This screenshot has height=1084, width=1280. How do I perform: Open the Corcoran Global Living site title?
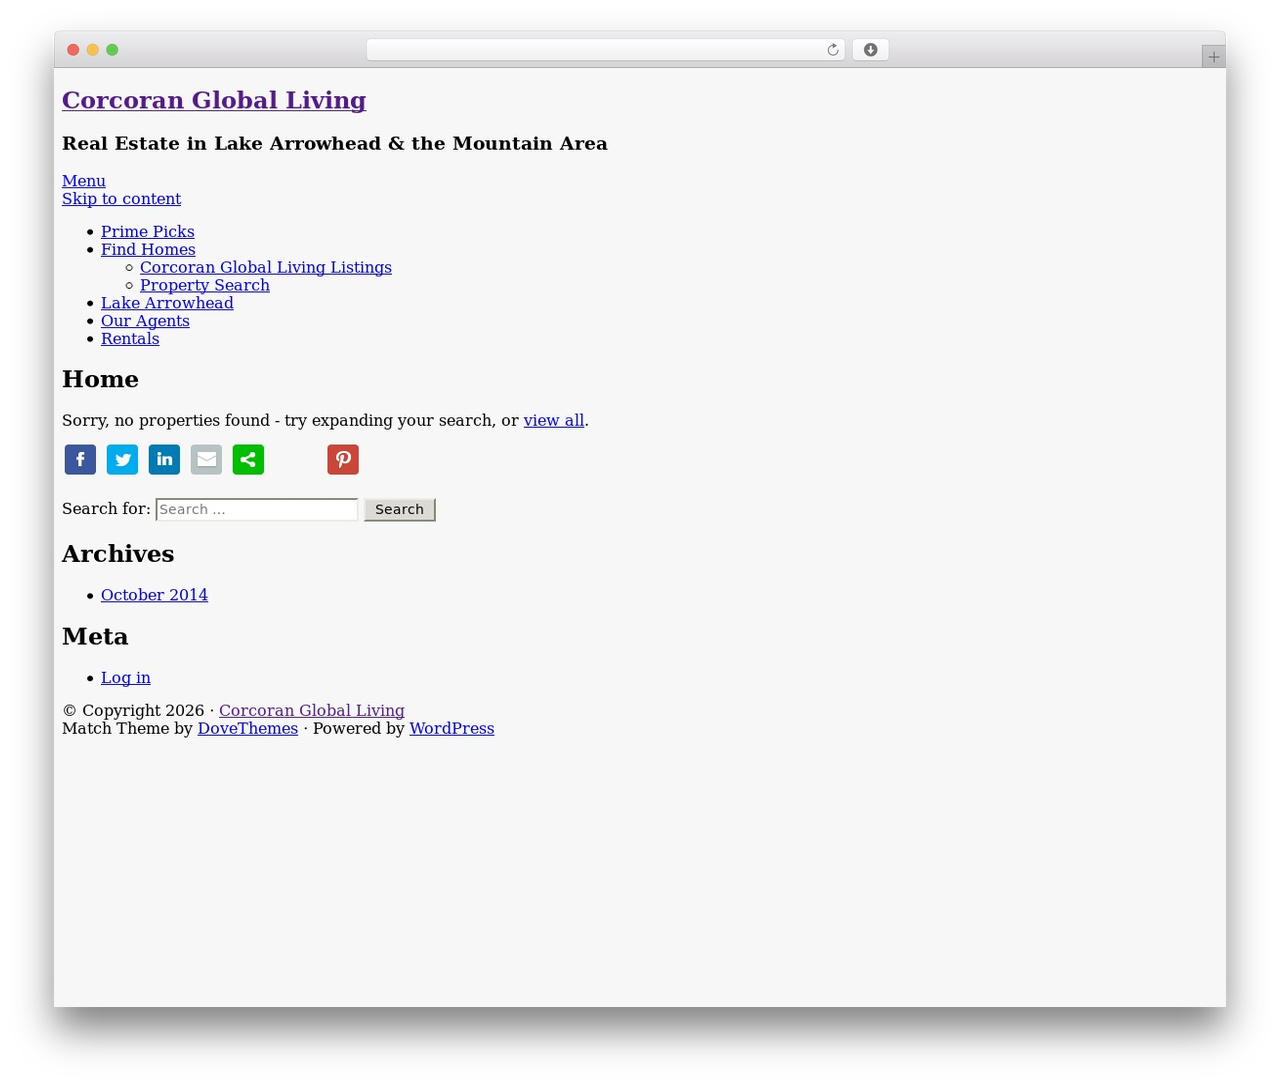(x=214, y=100)
